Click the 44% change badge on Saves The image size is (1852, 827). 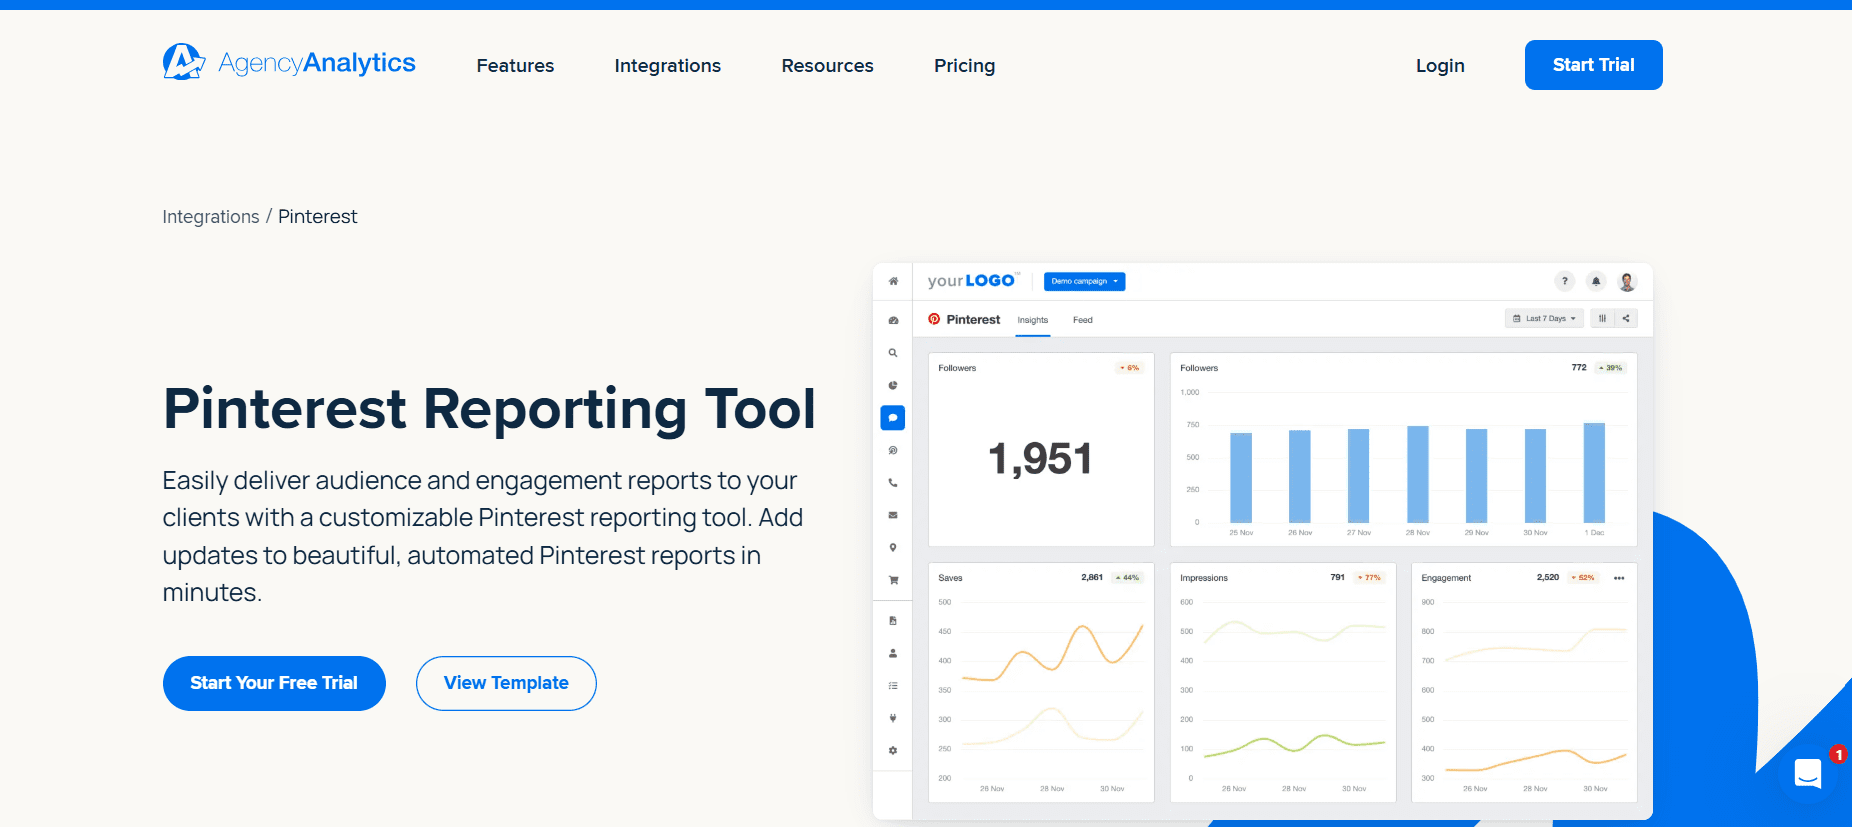1128,578
